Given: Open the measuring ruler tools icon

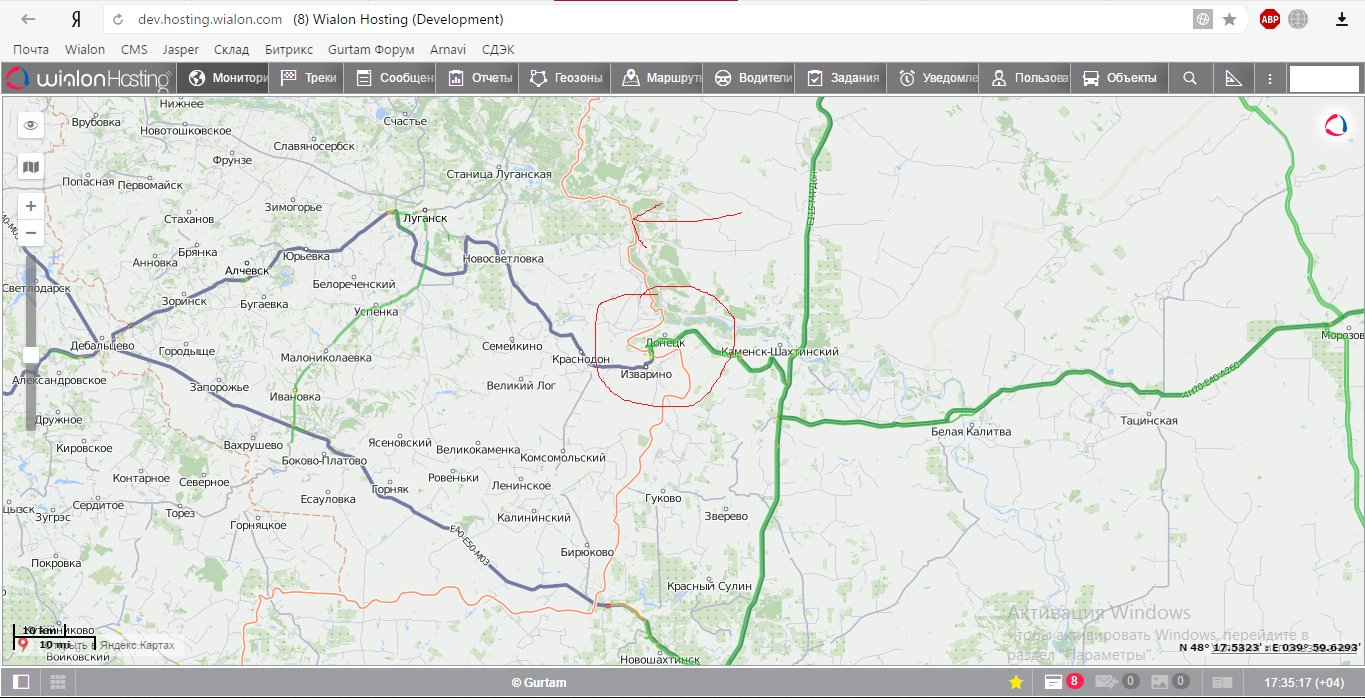Looking at the screenshot, I should tap(1232, 78).
